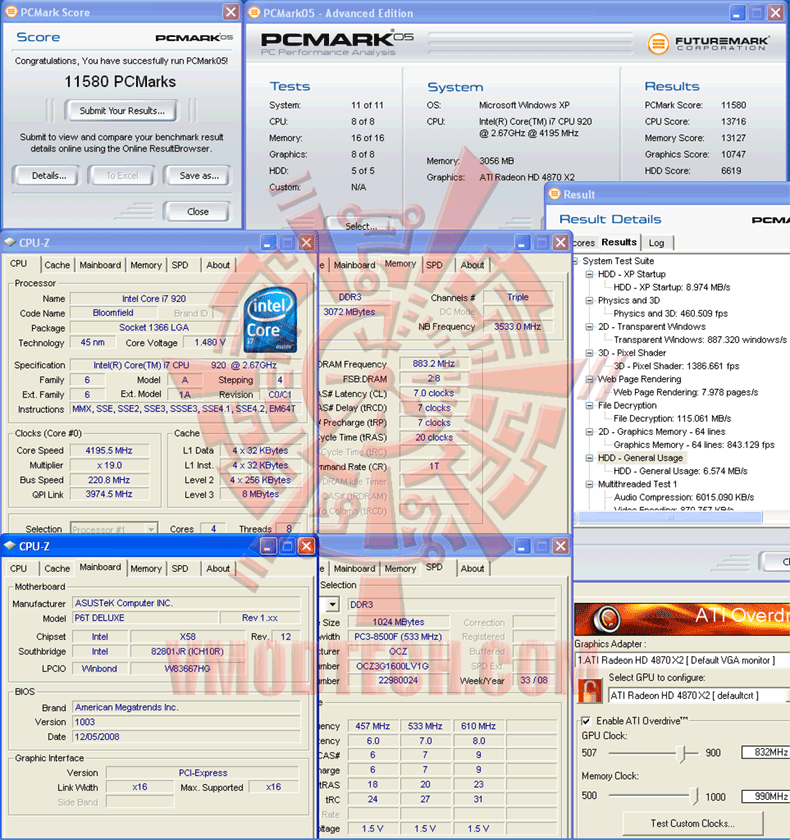Collapse the File Decryption node
Image resolution: width=790 pixels, height=840 pixels.
pos(589,406)
